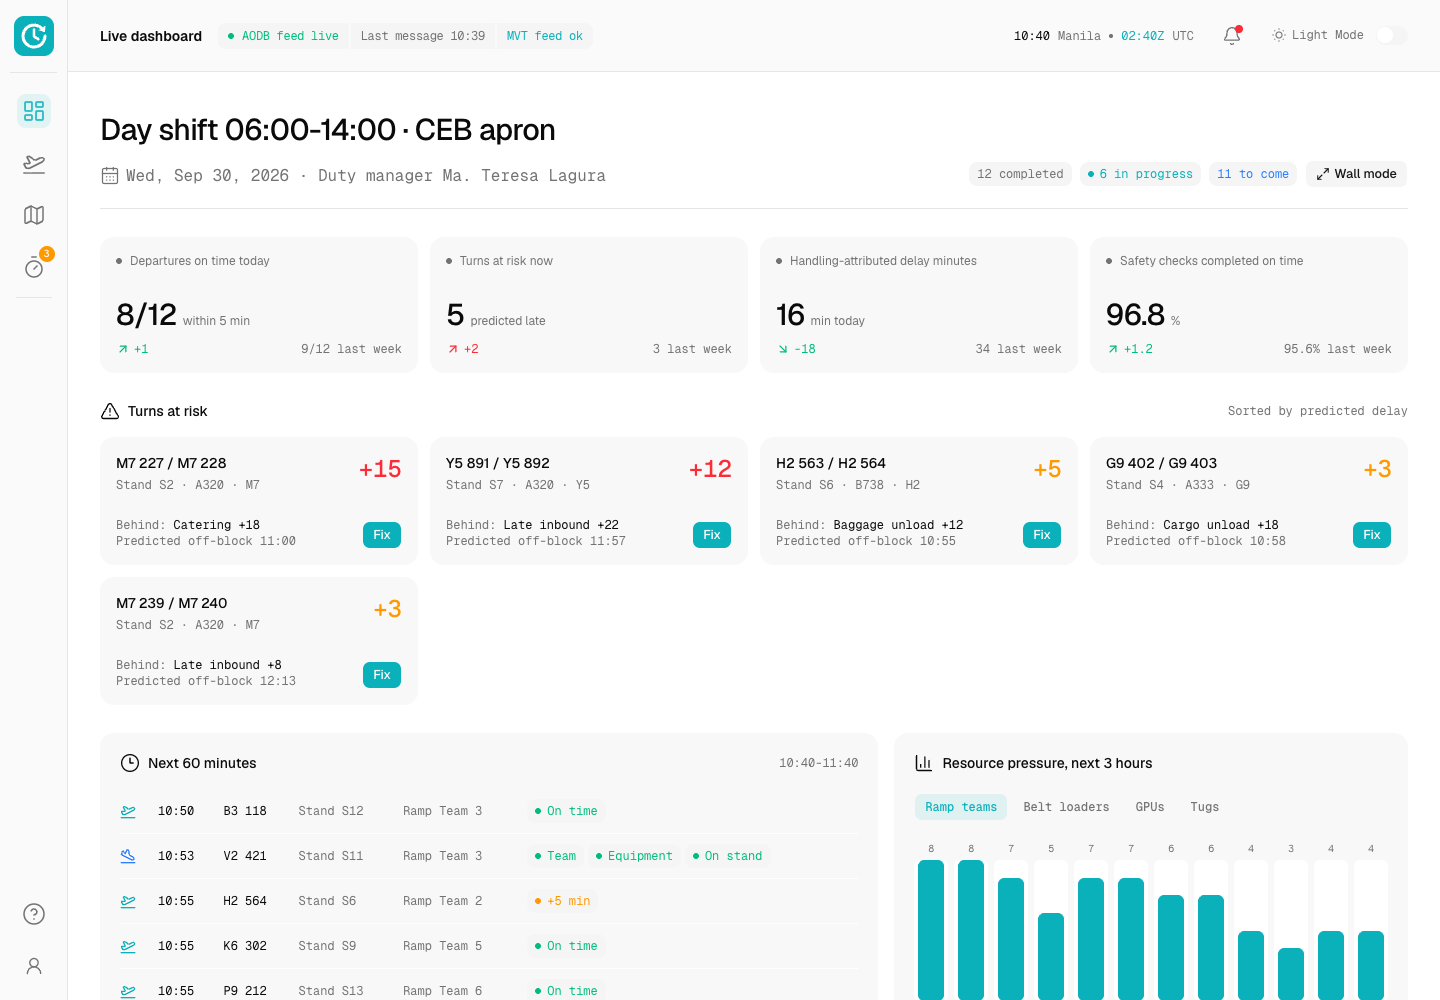Screen dimensions: 1440x1000
Task: Click the Equipment status on V2 421 row
Action: 633,856
